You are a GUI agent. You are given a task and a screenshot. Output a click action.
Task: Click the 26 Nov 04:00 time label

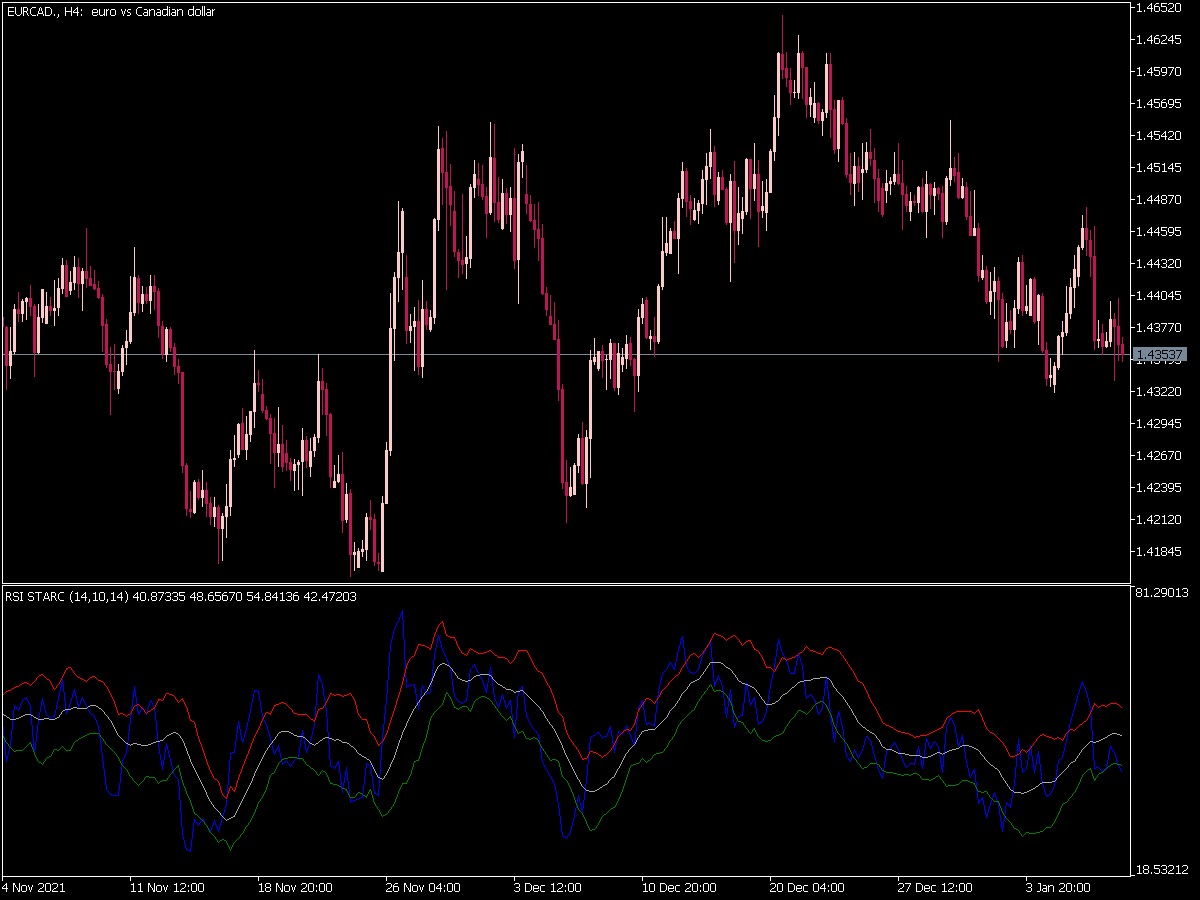pyautogui.click(x=423, y=888)
